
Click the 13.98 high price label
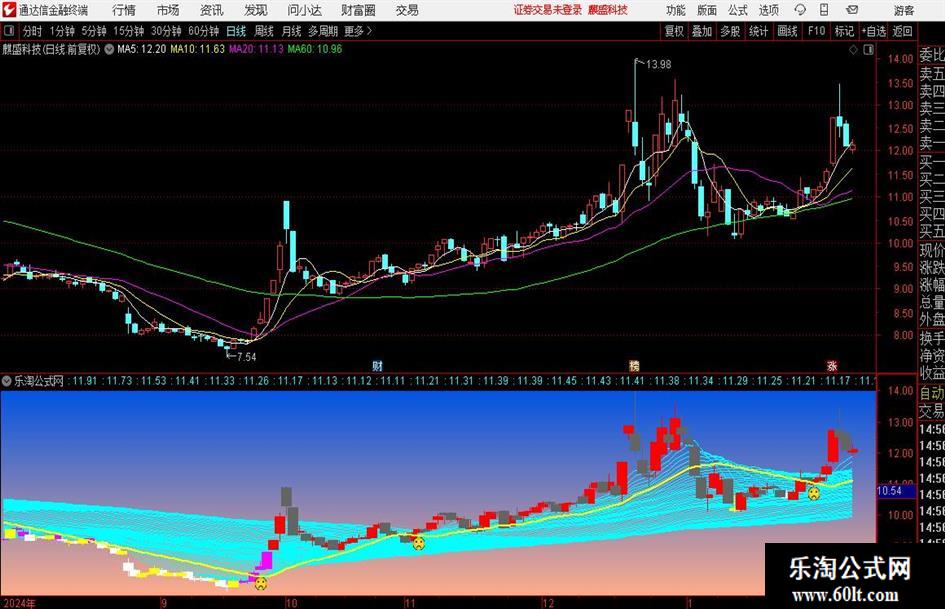658,64
